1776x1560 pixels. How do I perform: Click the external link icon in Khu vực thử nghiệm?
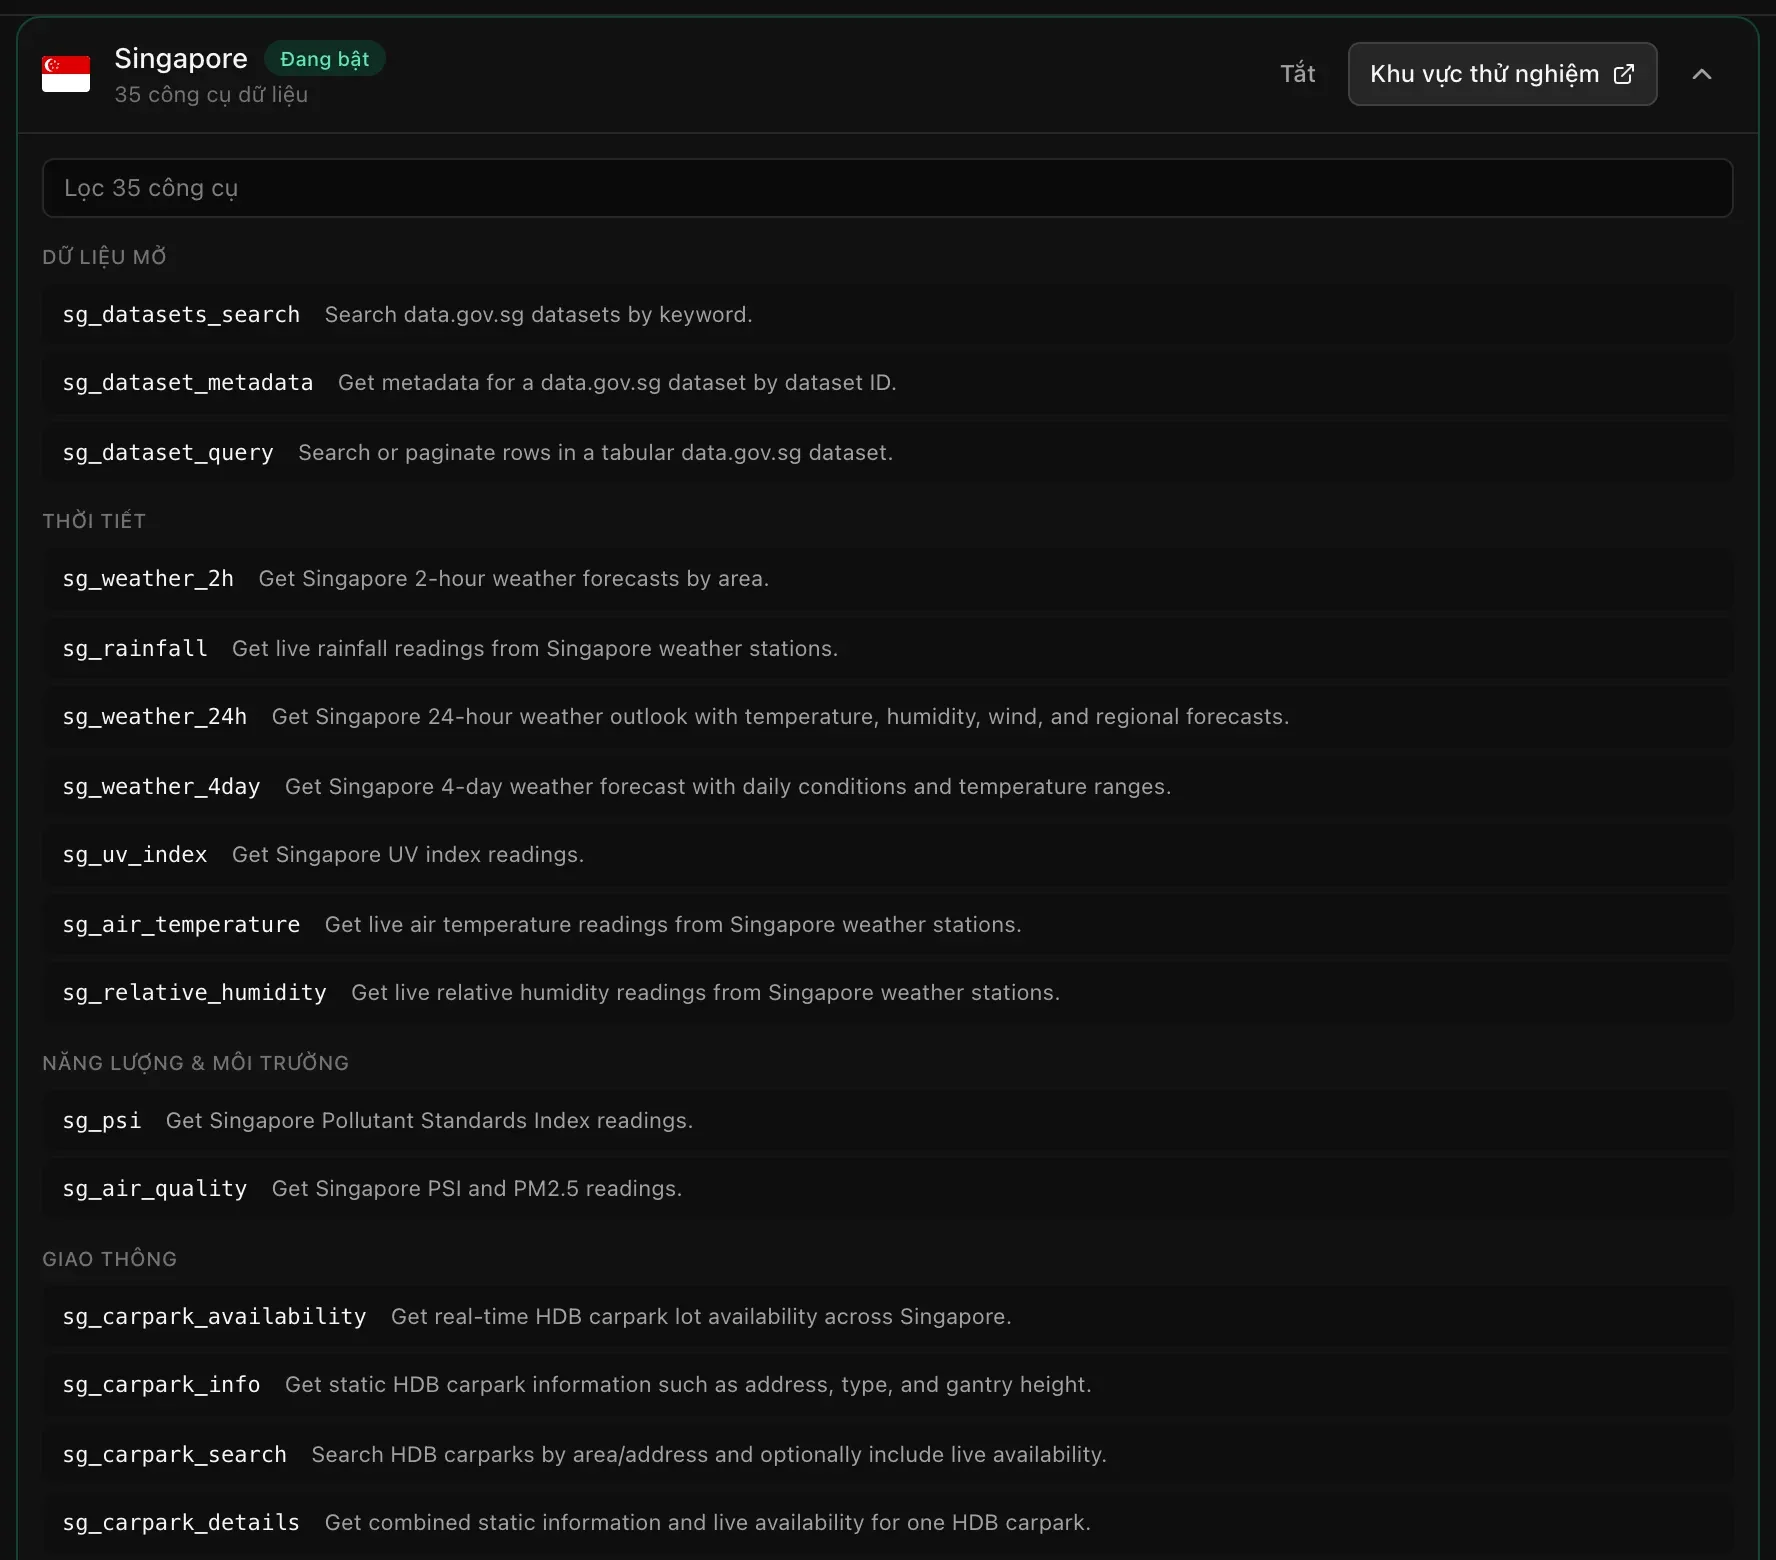1624,74
